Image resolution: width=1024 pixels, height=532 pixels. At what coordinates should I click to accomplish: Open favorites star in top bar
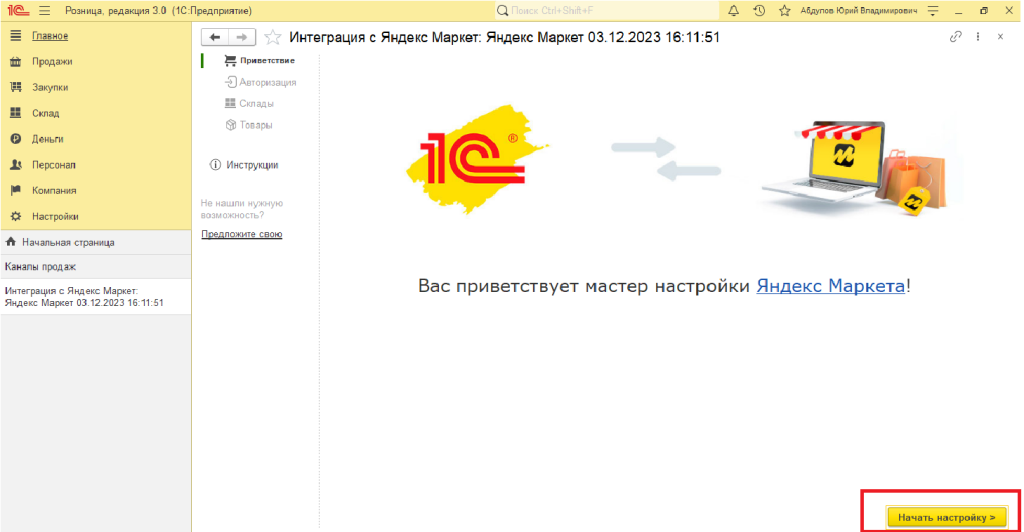tap(784, 10)
